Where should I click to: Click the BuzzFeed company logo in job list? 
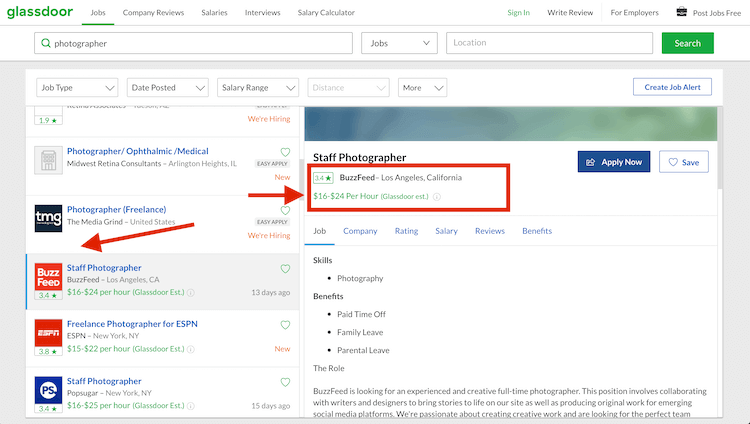48,275
